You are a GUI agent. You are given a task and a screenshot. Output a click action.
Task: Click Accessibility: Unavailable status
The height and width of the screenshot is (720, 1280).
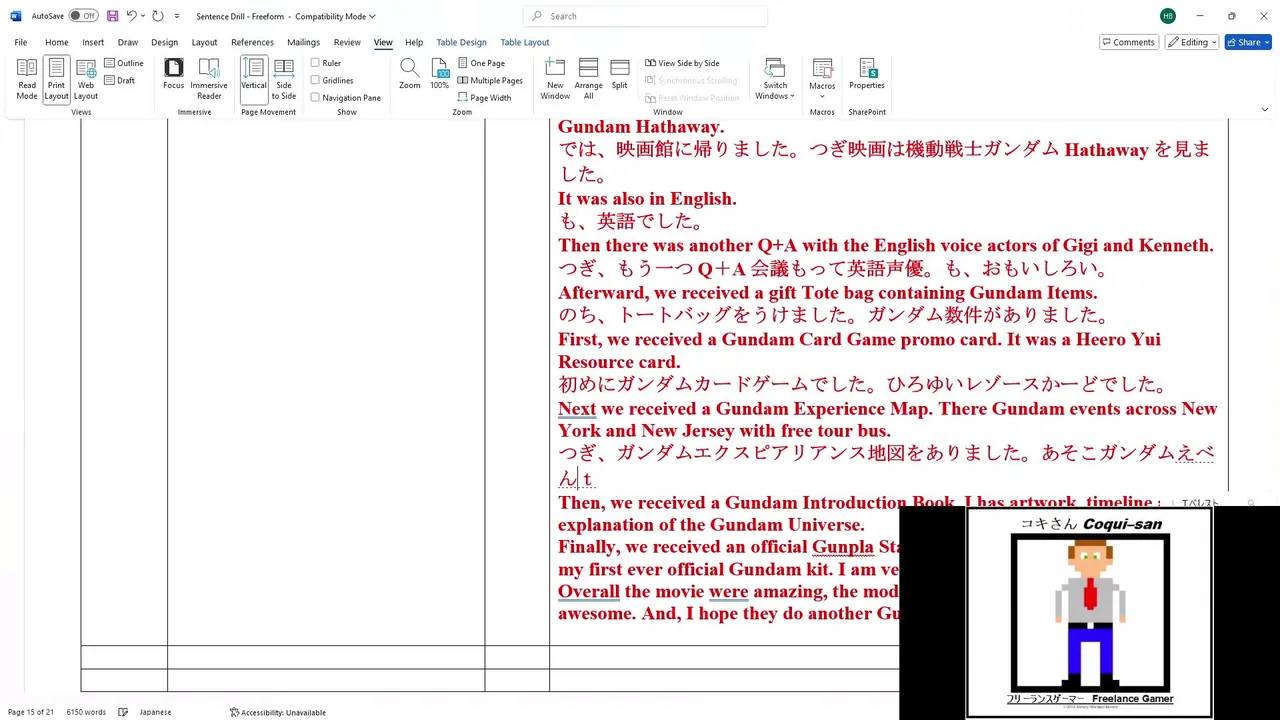point(278,712)
